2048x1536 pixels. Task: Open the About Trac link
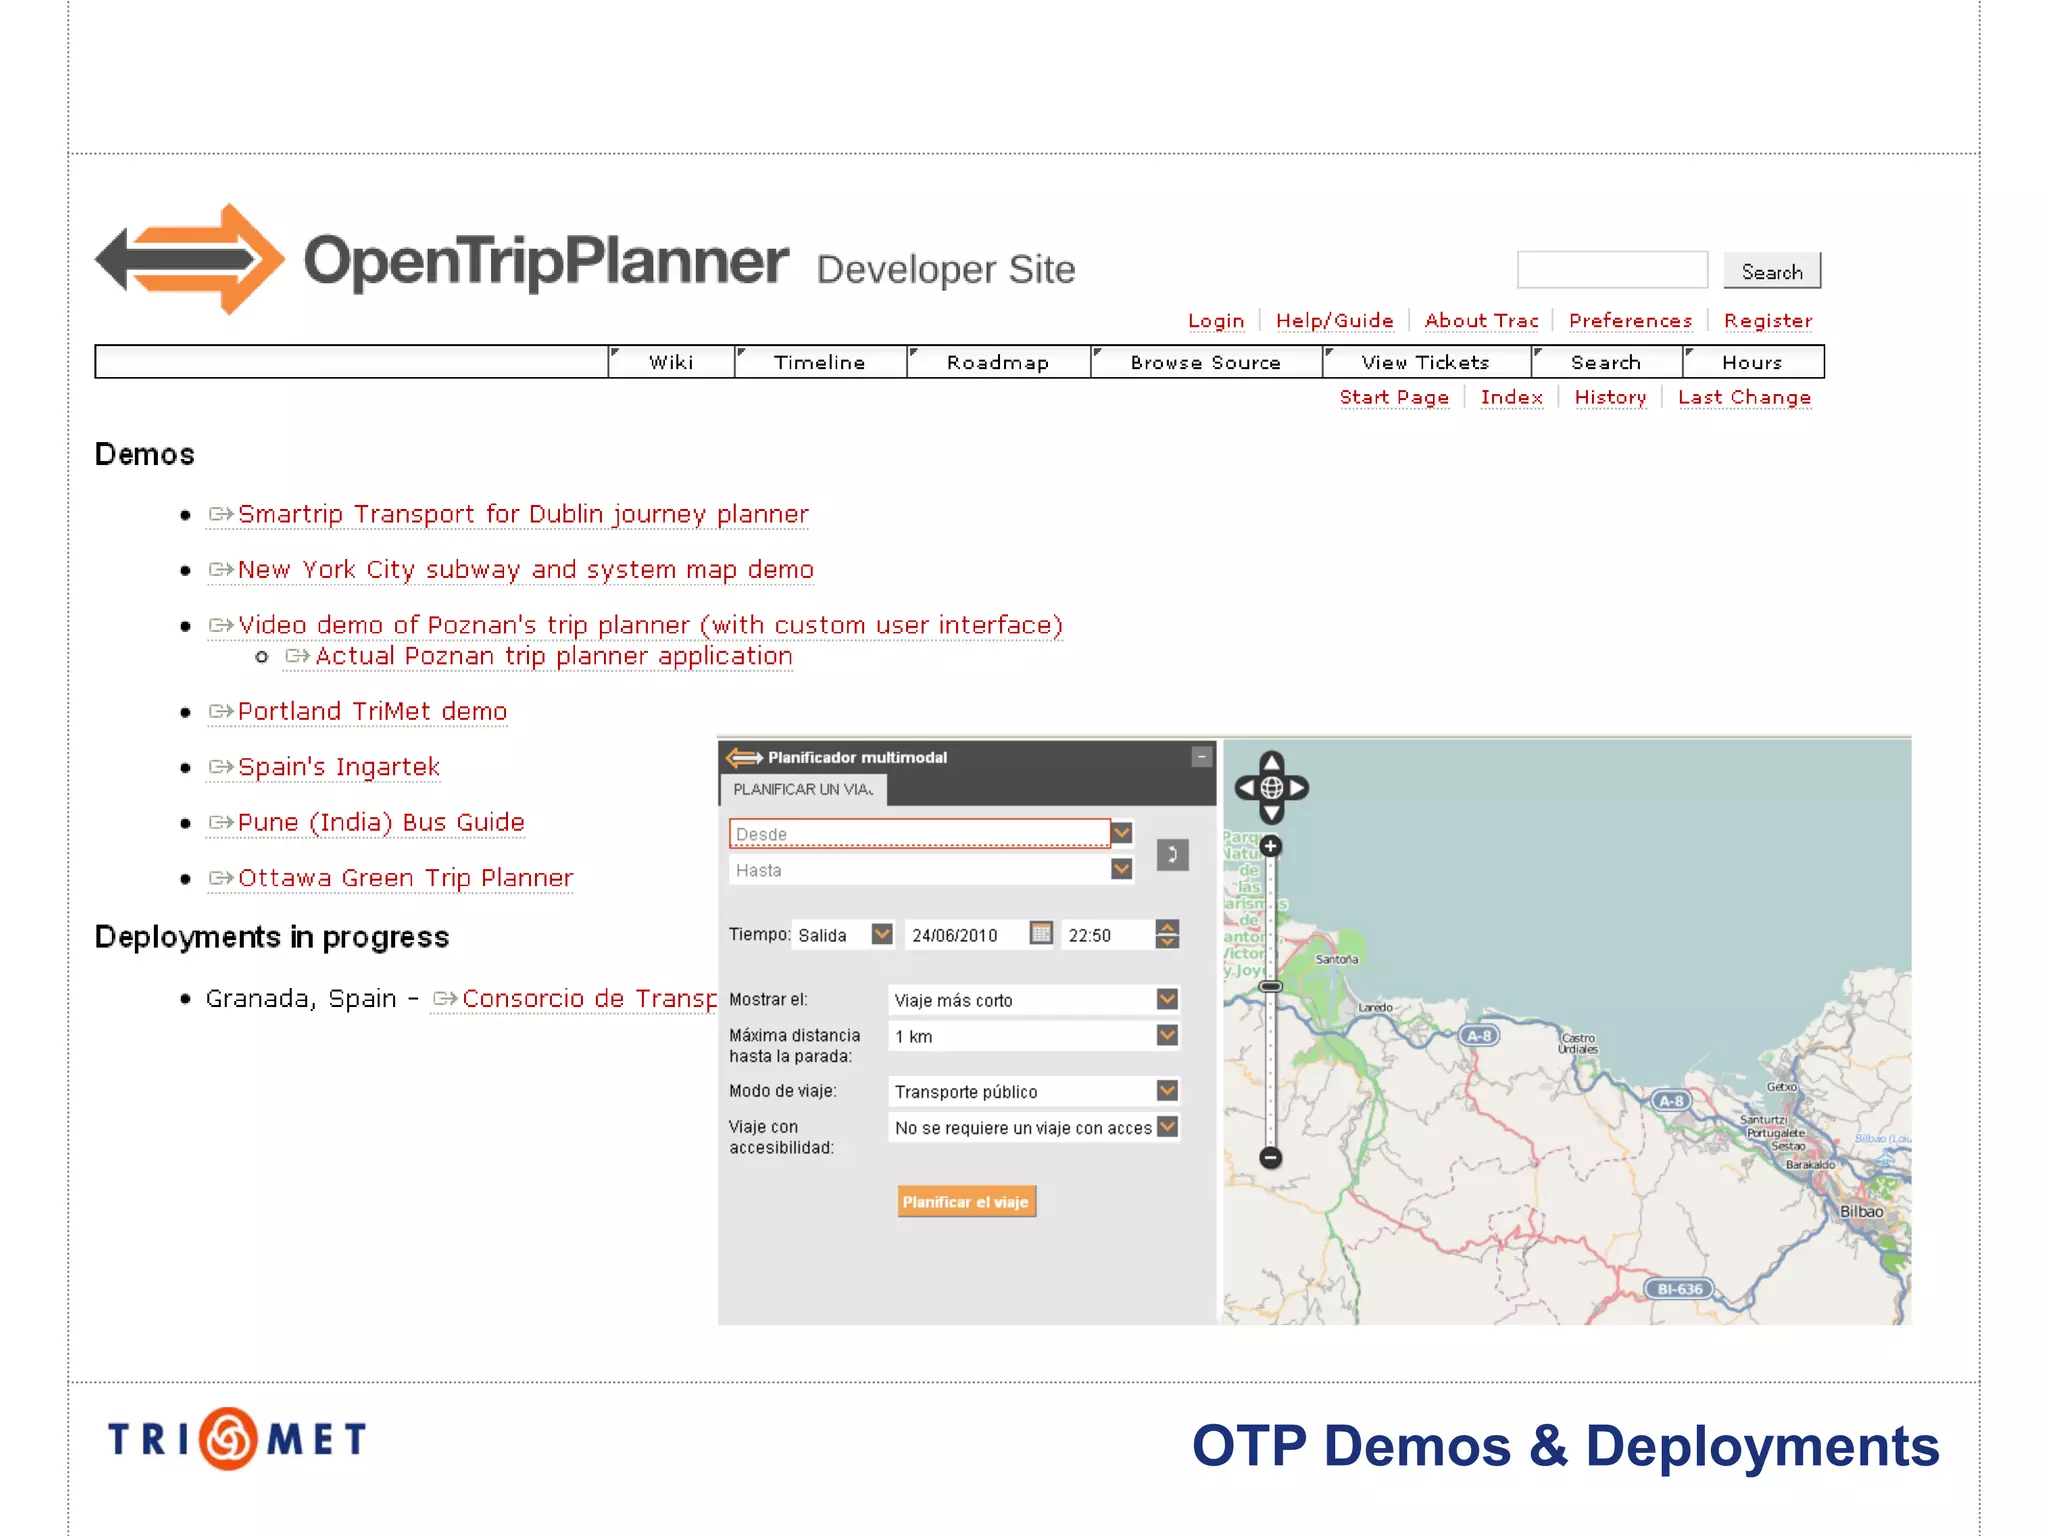(x=1482, y=321)
